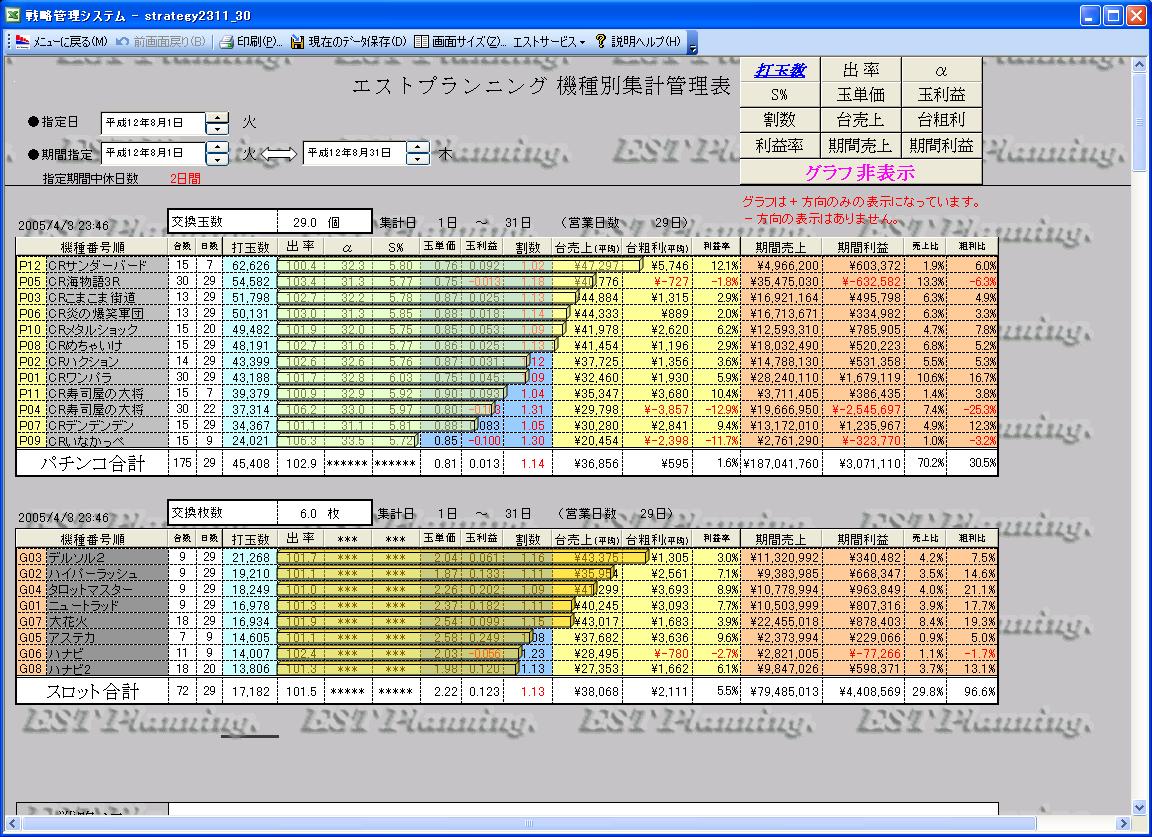1152x837 pixels.
Task: Select the S% graph button
Action: [780, 95]
